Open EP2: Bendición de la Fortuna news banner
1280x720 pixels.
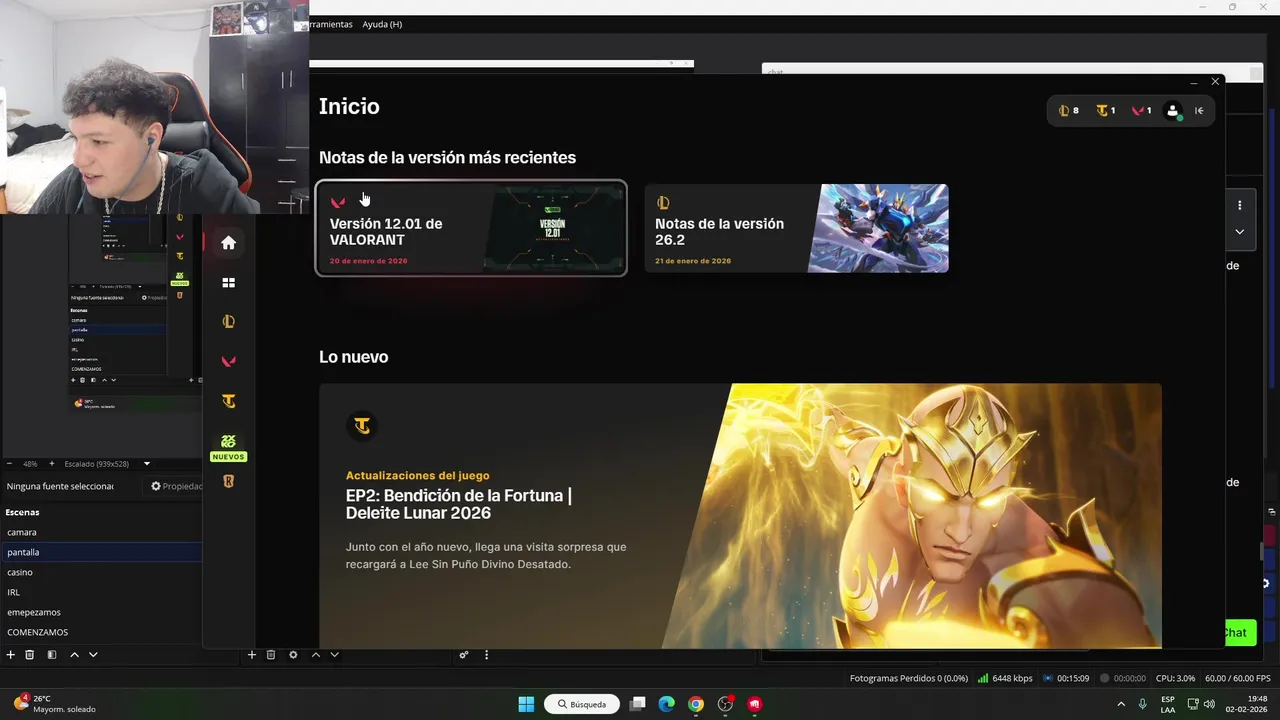pos(740,515)
